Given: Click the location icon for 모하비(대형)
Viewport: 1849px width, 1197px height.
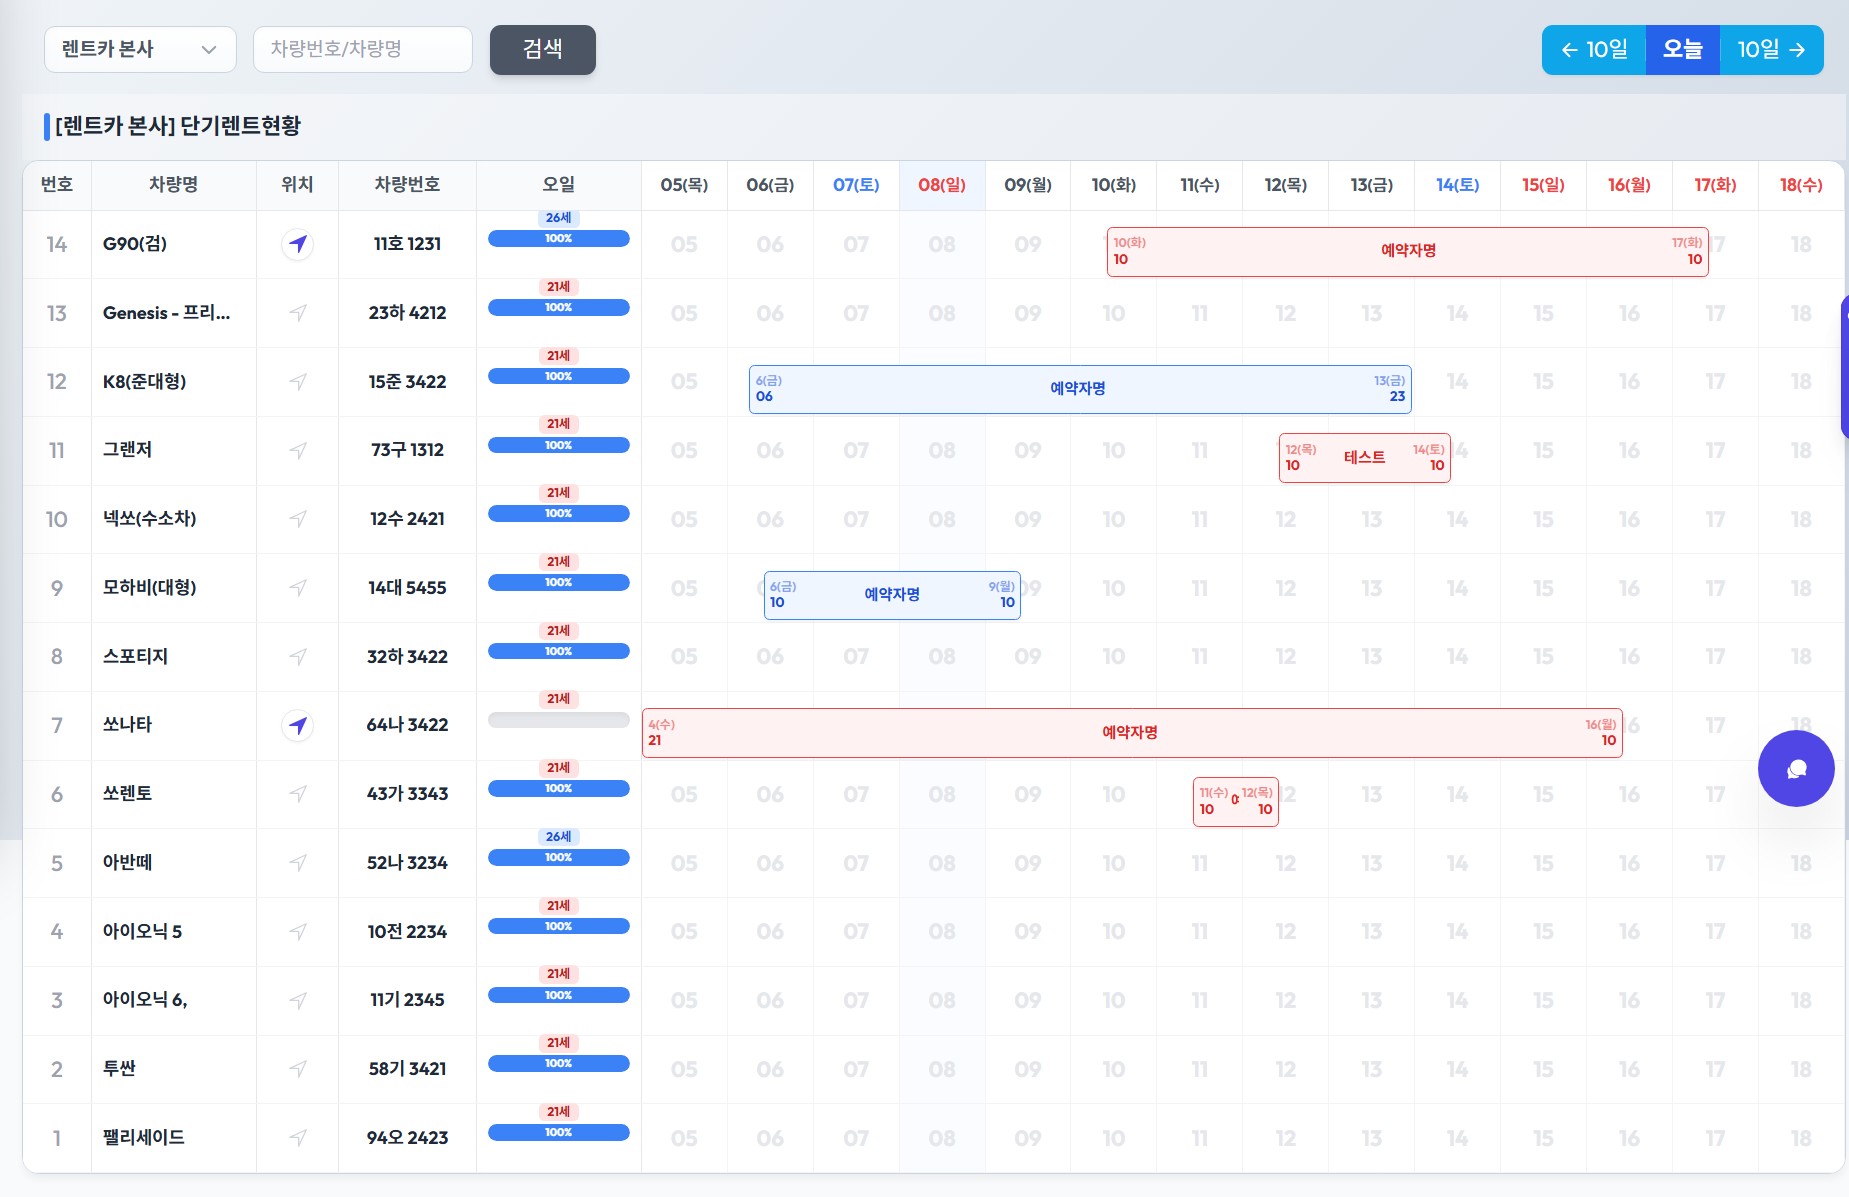Looking at the screenshot, I should click(x=297, y=588).
